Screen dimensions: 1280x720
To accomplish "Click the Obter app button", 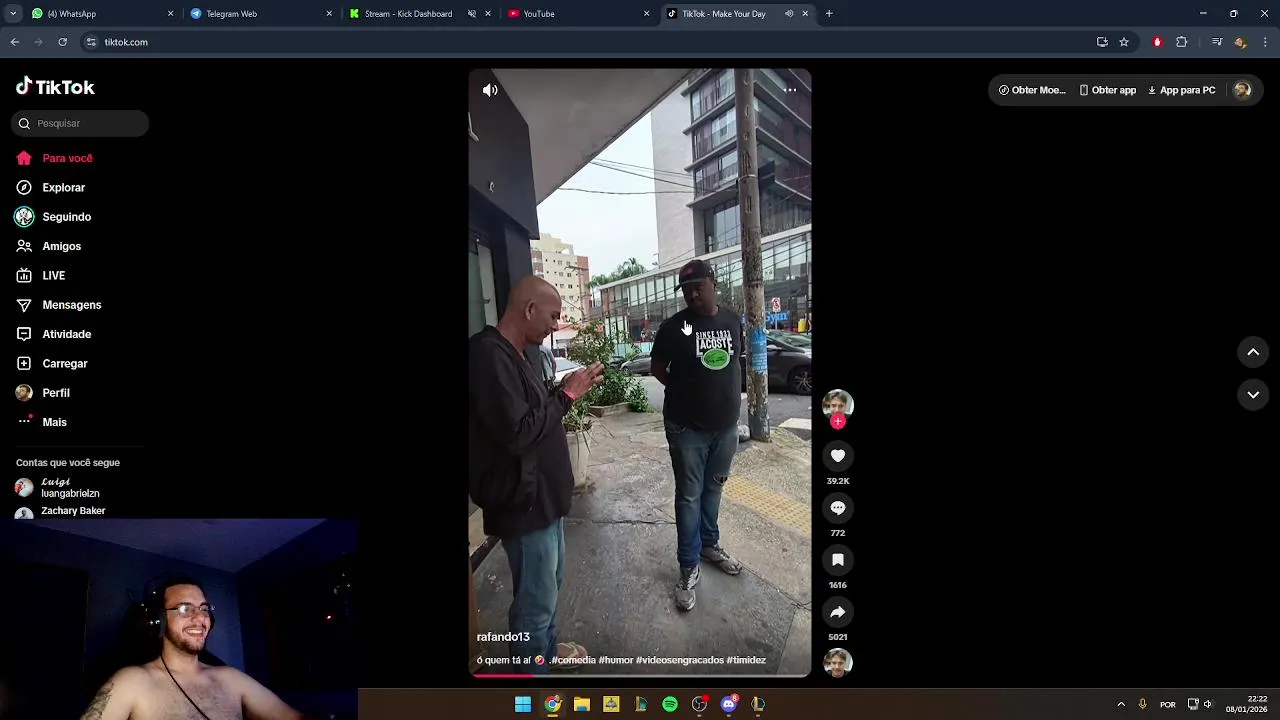I will [1107, 90].
